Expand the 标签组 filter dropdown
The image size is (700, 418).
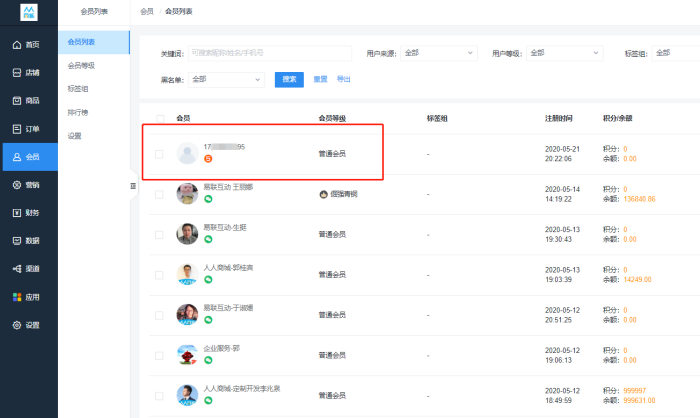coord(675,53)
